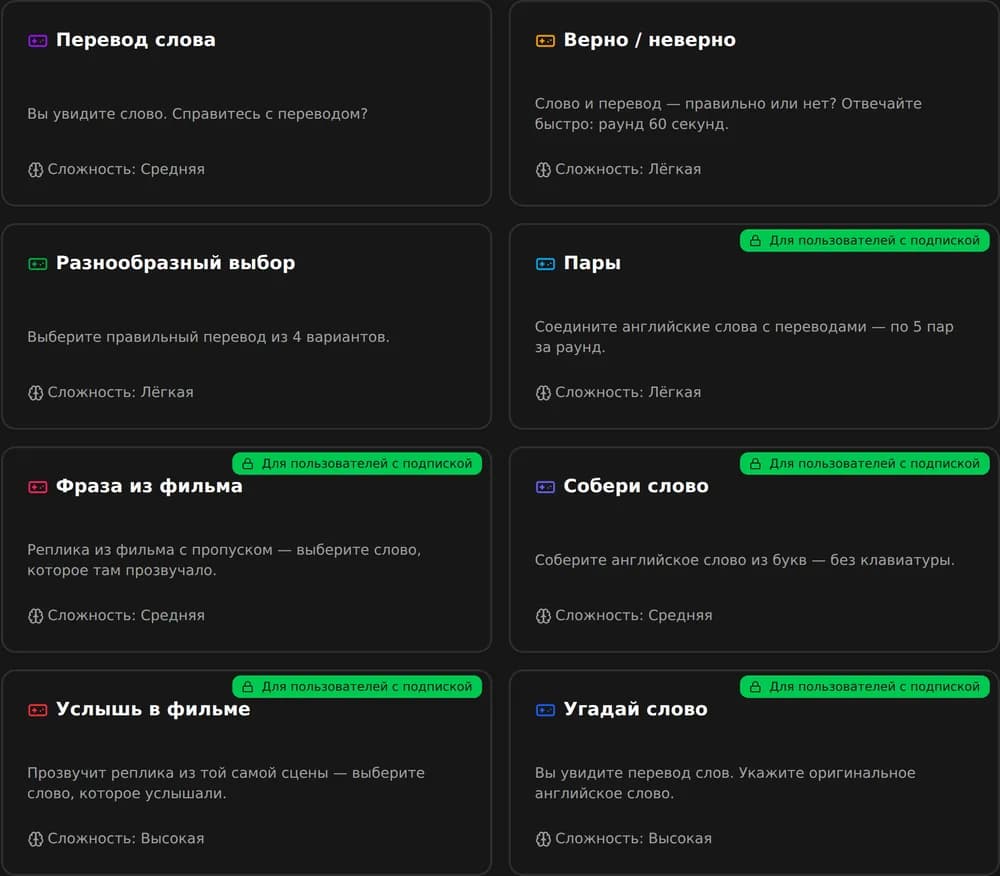
Task: Click the description 'Соберите английское слово из букв'
Action: tap(745, 560)
